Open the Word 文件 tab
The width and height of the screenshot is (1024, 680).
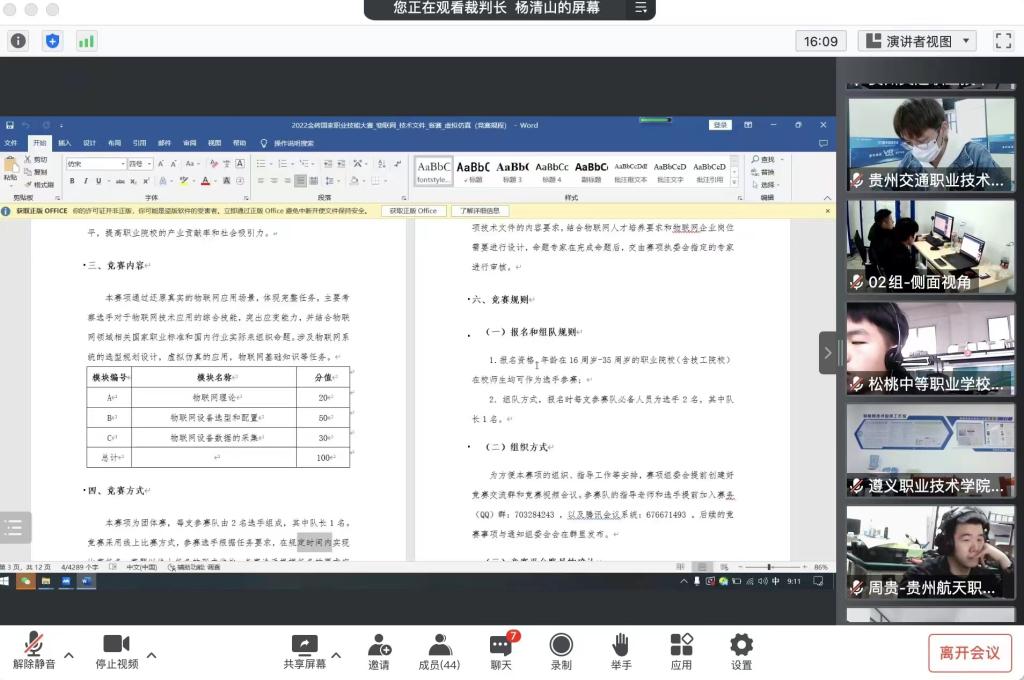(11, 143)
